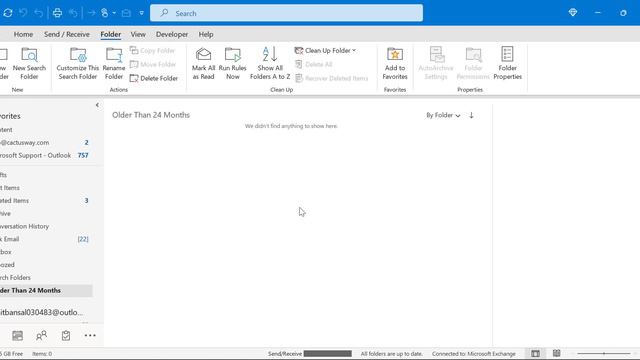Click 'All folders are up to date.' status
Viewport: 640px width, 360px height.
coord(391,353)
